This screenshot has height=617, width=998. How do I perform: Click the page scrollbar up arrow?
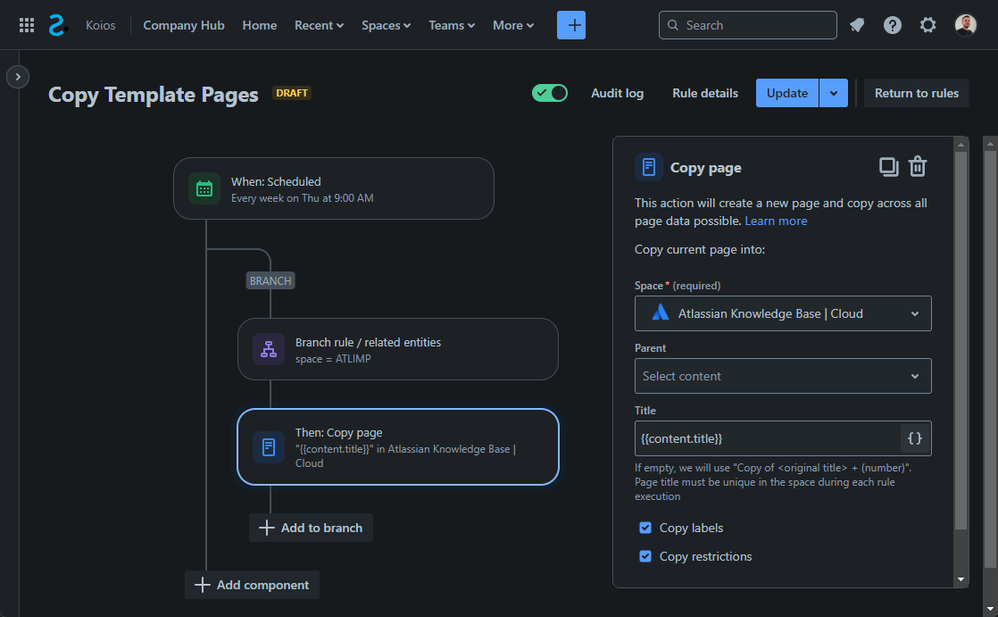pos(990,145)
